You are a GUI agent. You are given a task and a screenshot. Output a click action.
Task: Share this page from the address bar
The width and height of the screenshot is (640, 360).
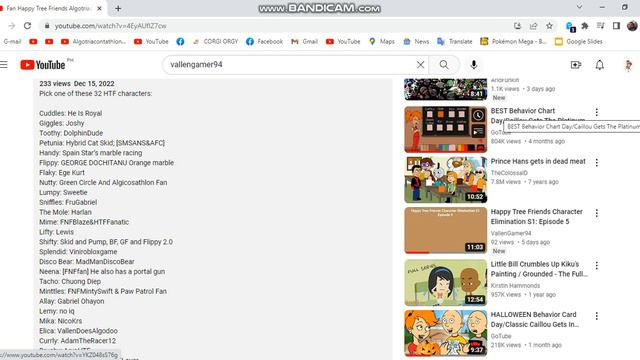[x=533, y=26]
